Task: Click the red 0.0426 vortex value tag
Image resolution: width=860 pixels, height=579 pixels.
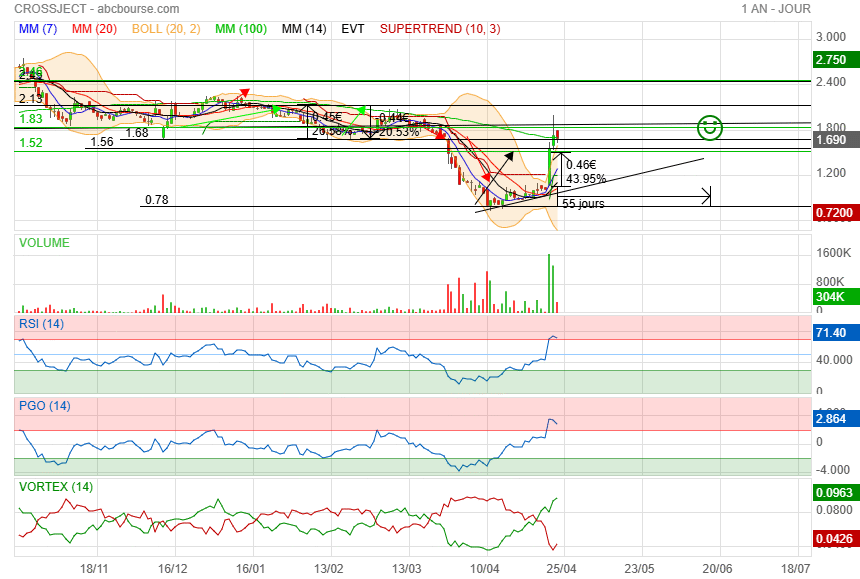Action: pos(836,538)
